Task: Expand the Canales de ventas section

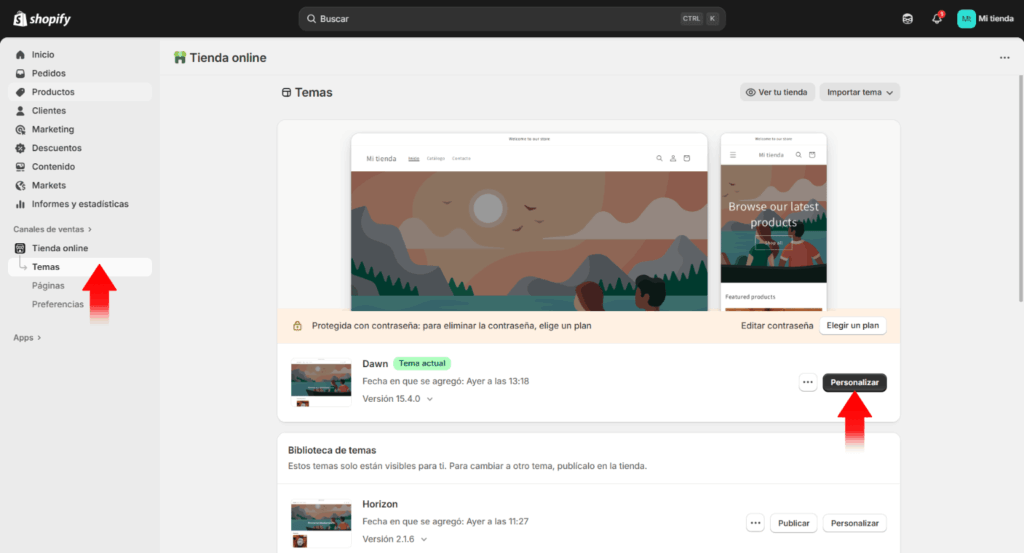Action: [52, 229]
